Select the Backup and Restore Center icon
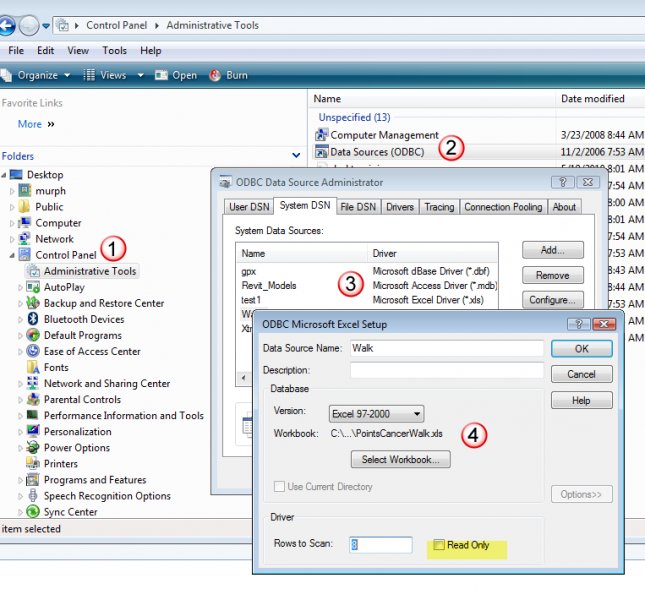645x600 pixels. (x=33, y=303)
